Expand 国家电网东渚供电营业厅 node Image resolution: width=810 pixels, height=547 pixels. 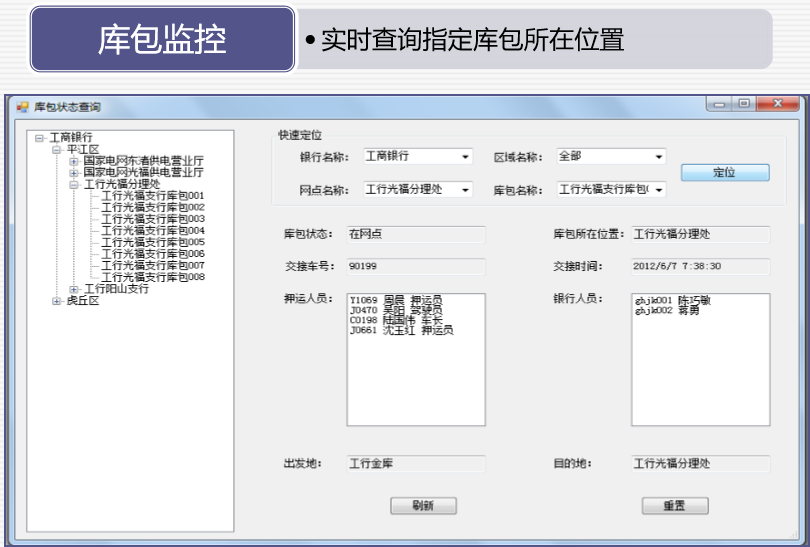tap(74, 161)
